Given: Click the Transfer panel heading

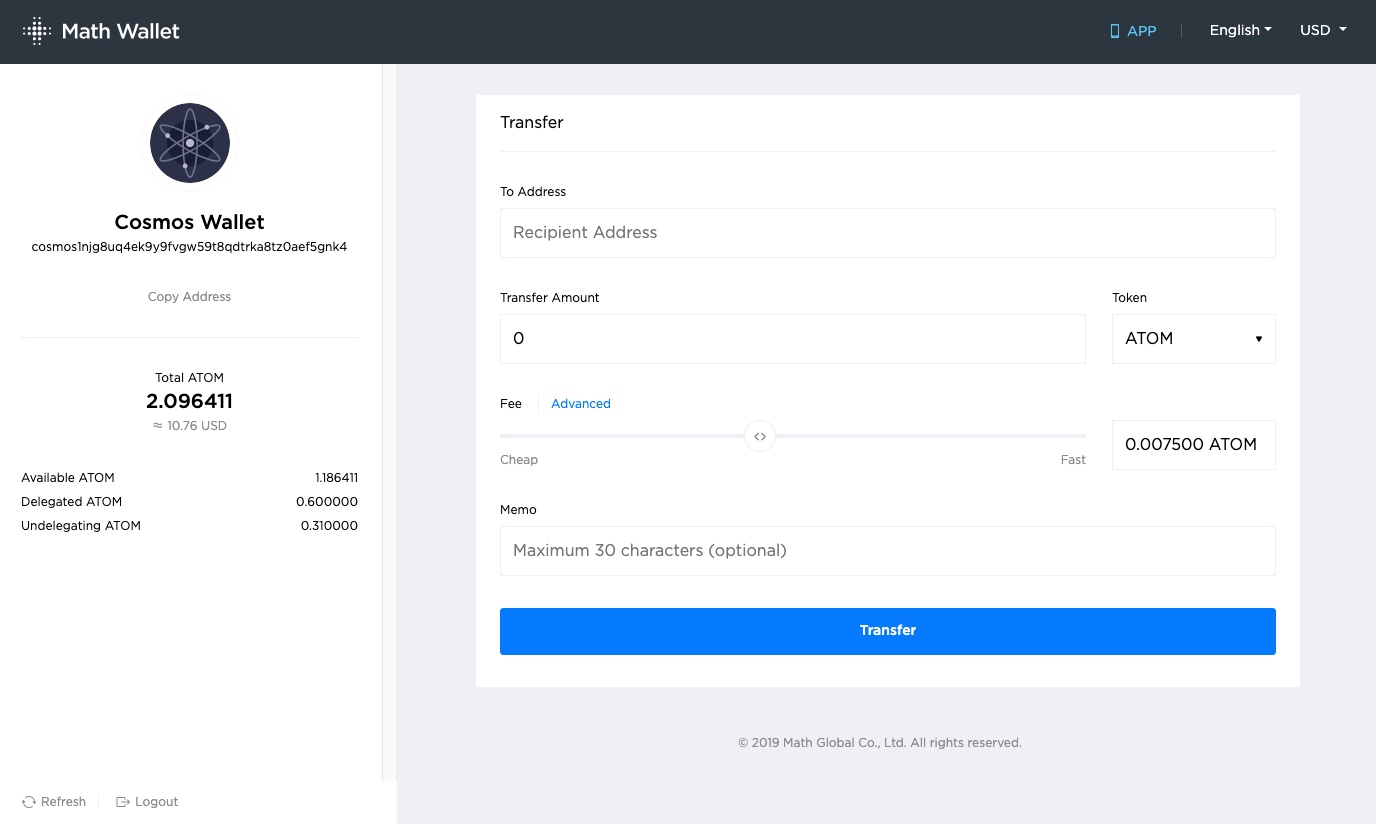Looking at the screenshot, I should pyautogui.click(x=532, y=122).
